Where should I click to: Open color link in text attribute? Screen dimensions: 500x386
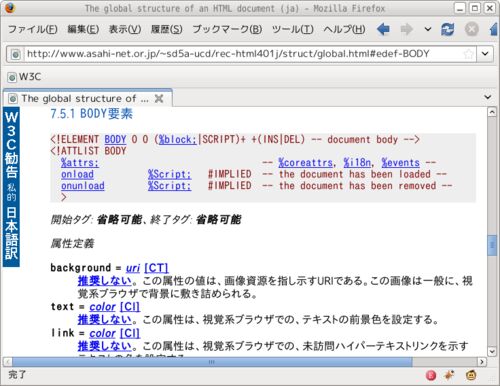point(102,307)
